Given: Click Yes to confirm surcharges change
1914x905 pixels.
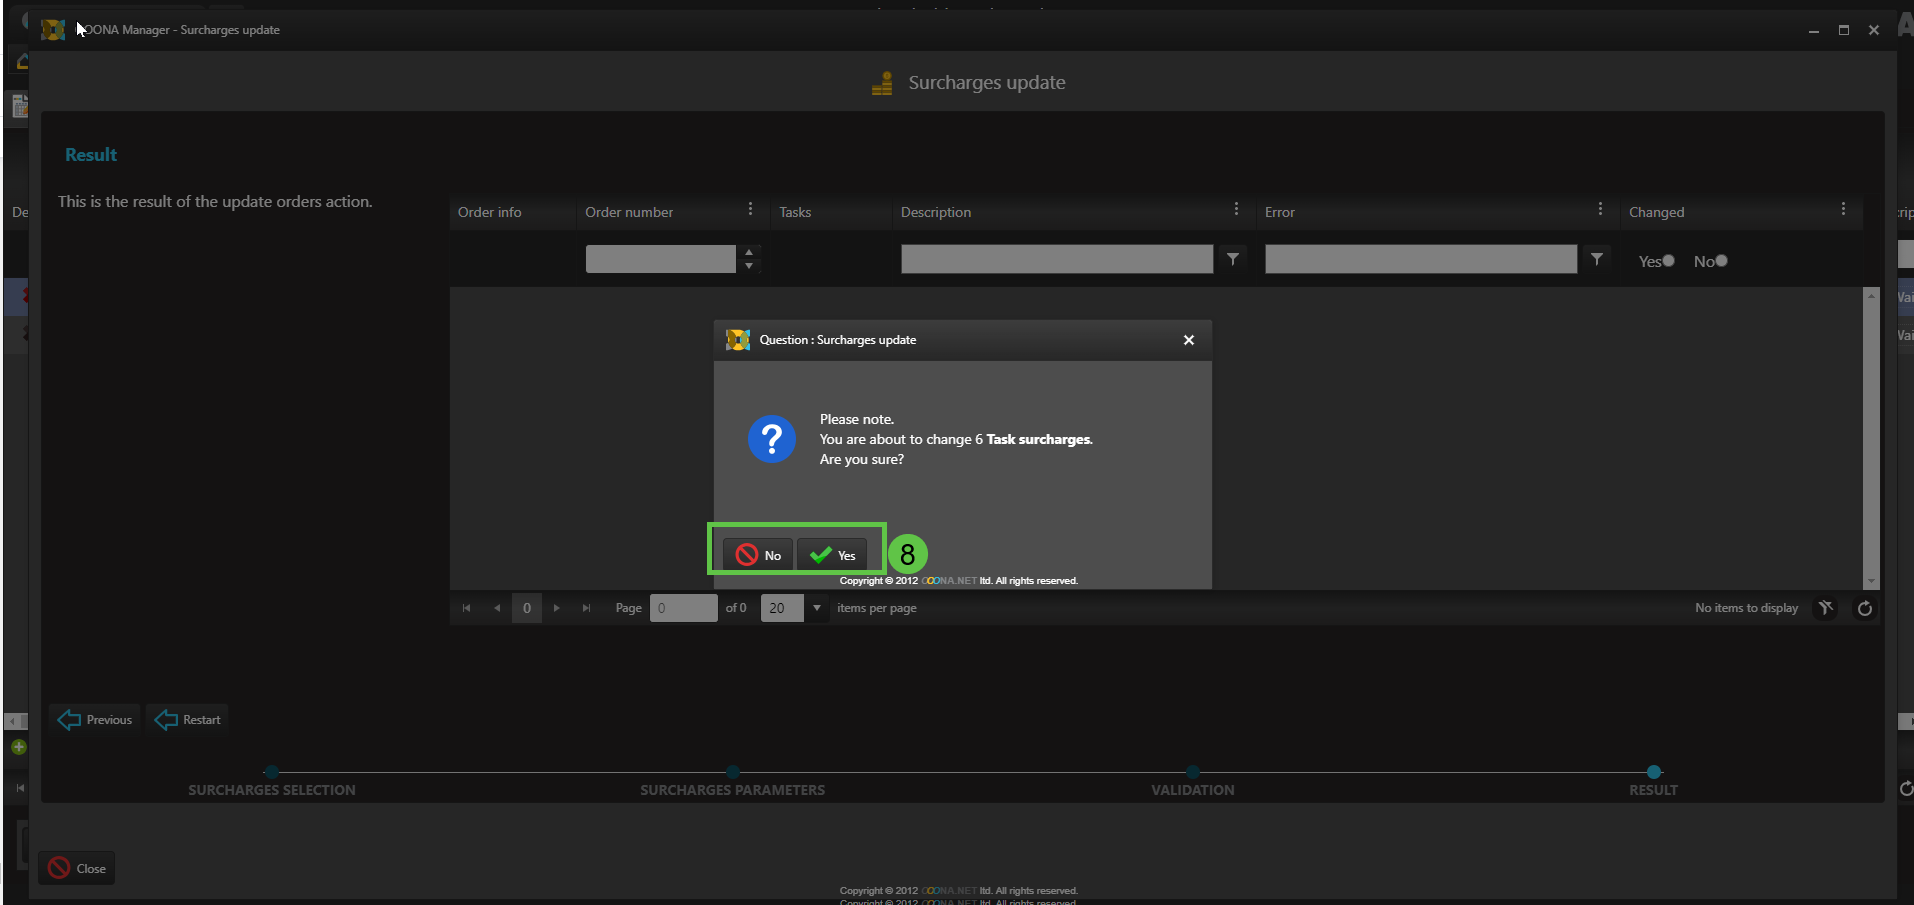Looking at the screenshot, I should click(833, 555).
